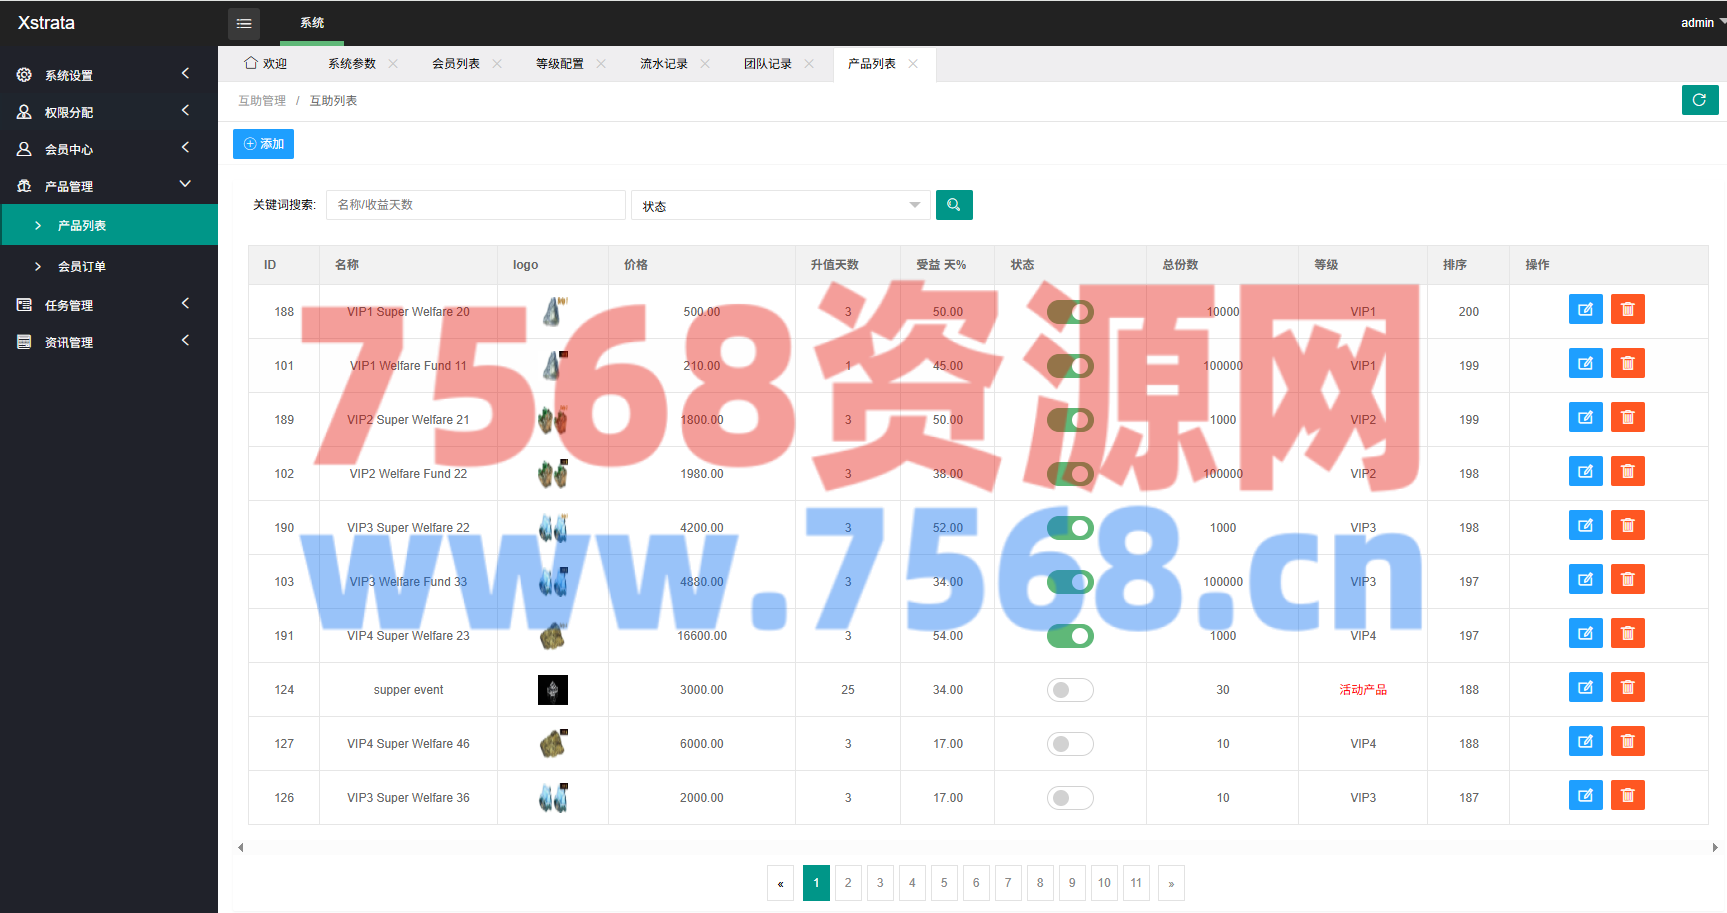Disable status switch for VIP4 Super Welfare 23
This screenshot has height=913, width=1727.
point(1069,636)
